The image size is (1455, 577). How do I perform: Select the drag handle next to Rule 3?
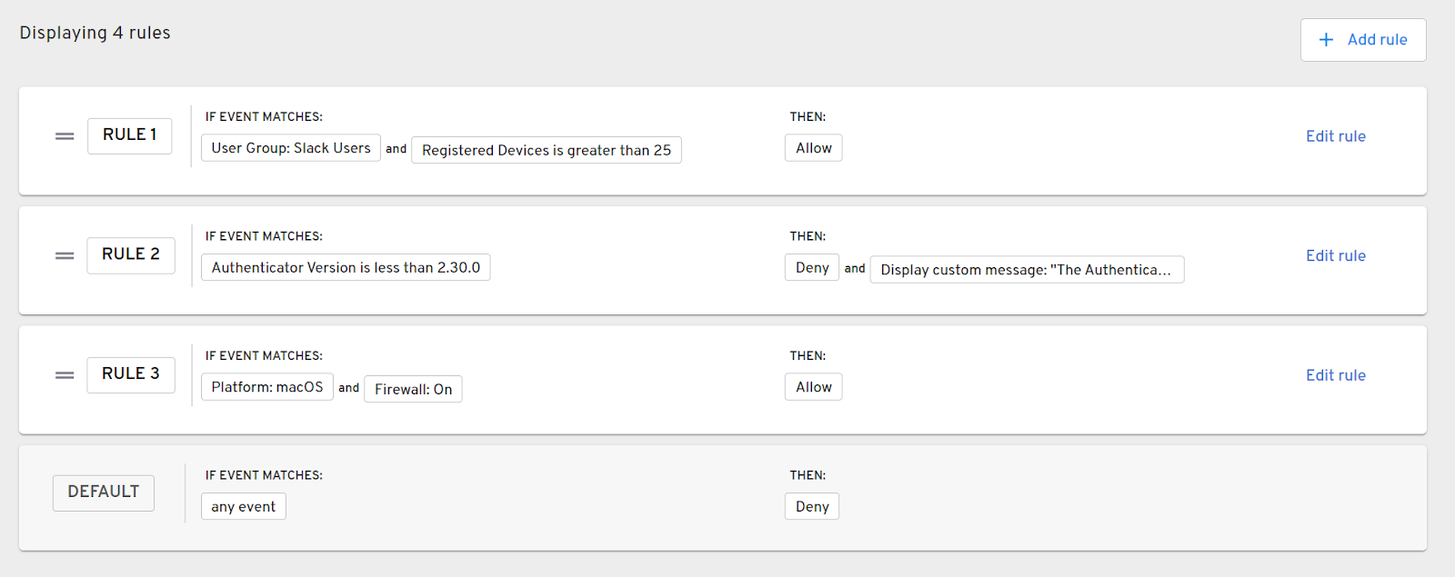point(64,375)
